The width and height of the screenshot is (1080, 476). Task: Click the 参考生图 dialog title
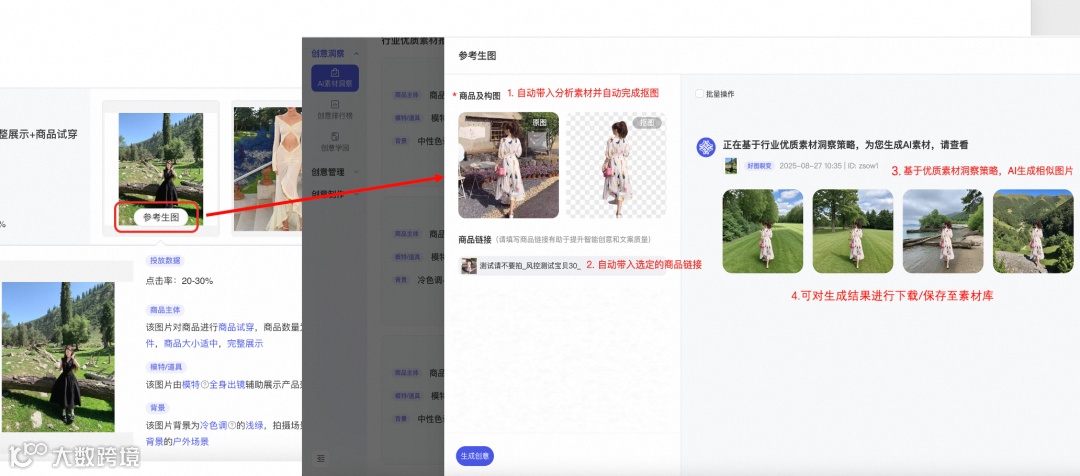(477, 56)
